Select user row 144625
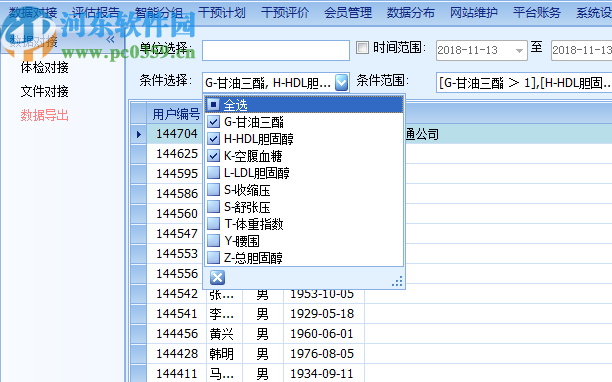Screen dimensions: 612x382 177,154
